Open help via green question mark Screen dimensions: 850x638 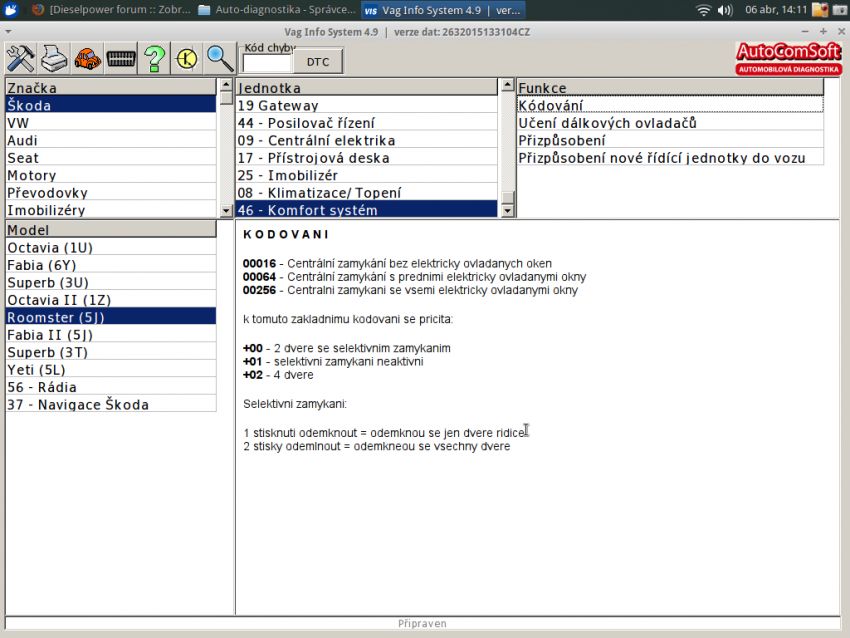click(154, 58)
